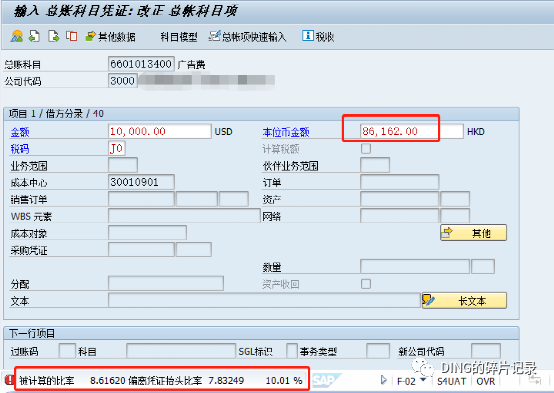Open 总帐项快速输入 fast entry
The height and width of the screenshot is (393, 554).
(x=247, y=36)
